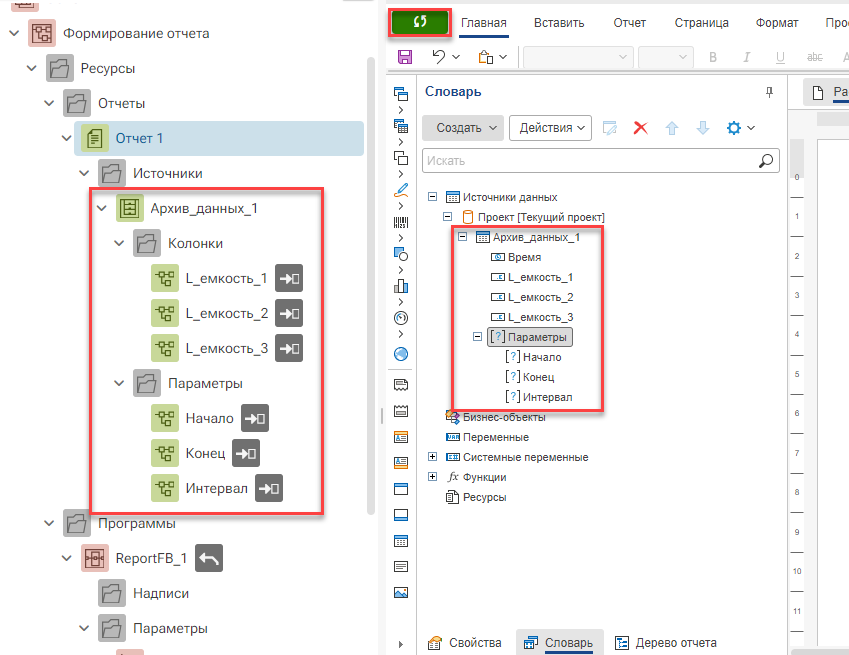The height and width of the screenshot is (655, 849).
Task: Select Ресурсы item in dictionary
Action: (485, 497)
